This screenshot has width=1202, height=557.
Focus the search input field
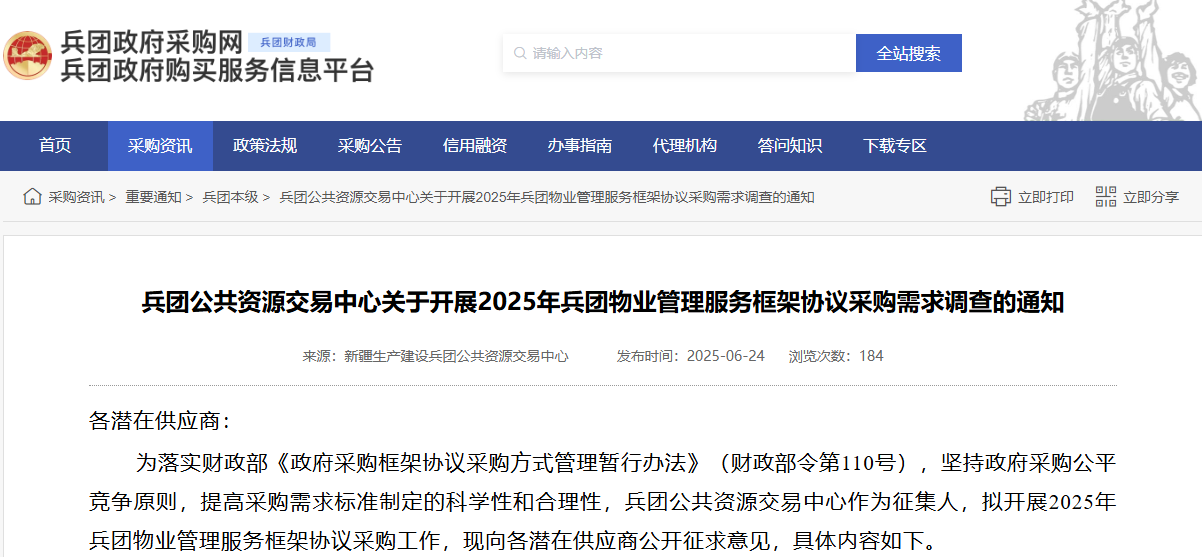pyautogui.click(x=679, y=53)
